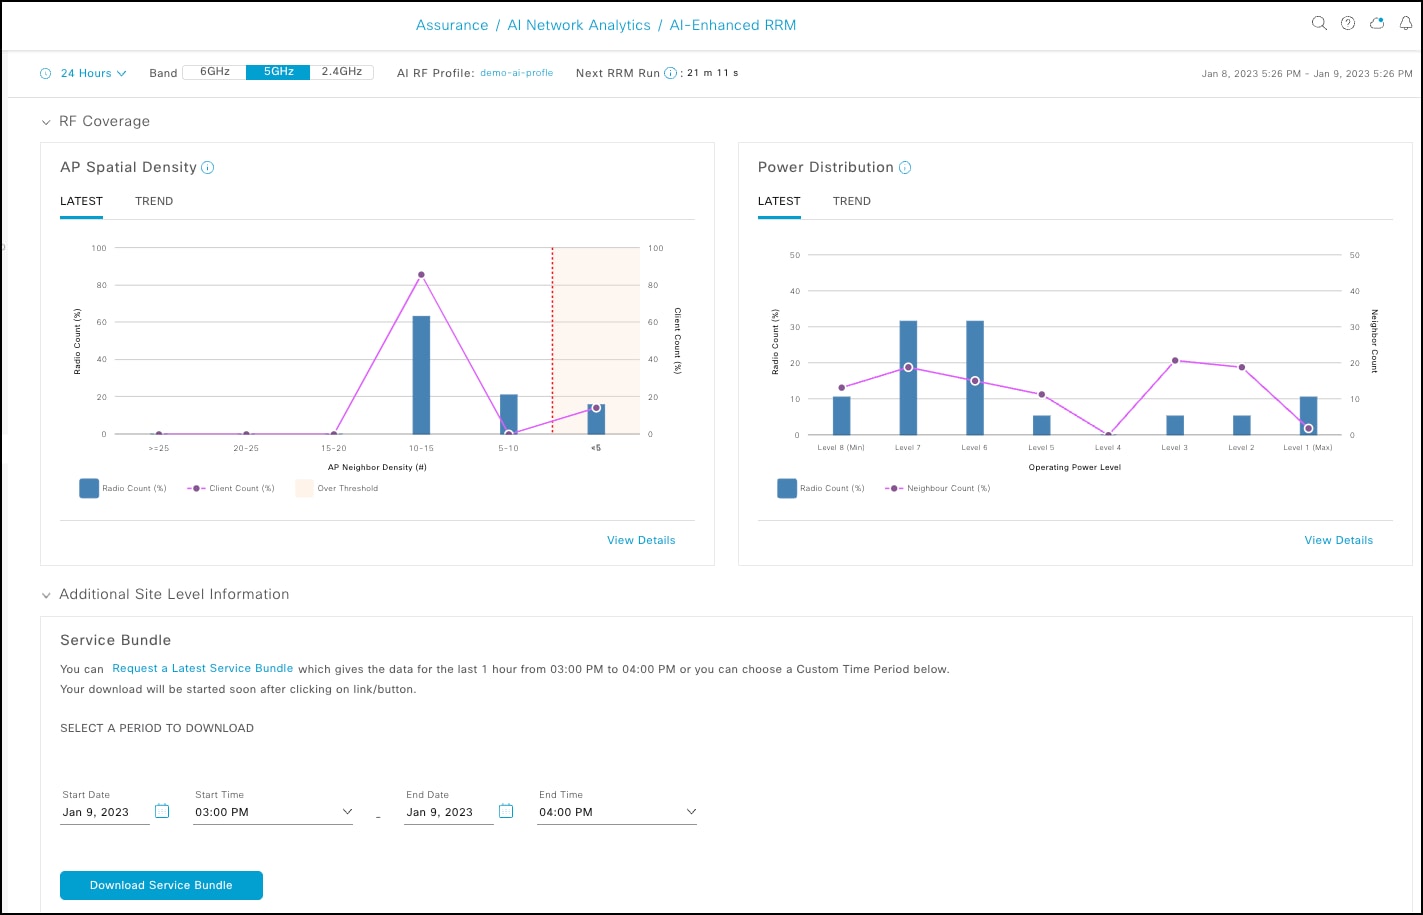This screenshot has width=1423, height=915.
Task: Click the Level 8 (Min) power bar
Action: (x=842, y=416)
